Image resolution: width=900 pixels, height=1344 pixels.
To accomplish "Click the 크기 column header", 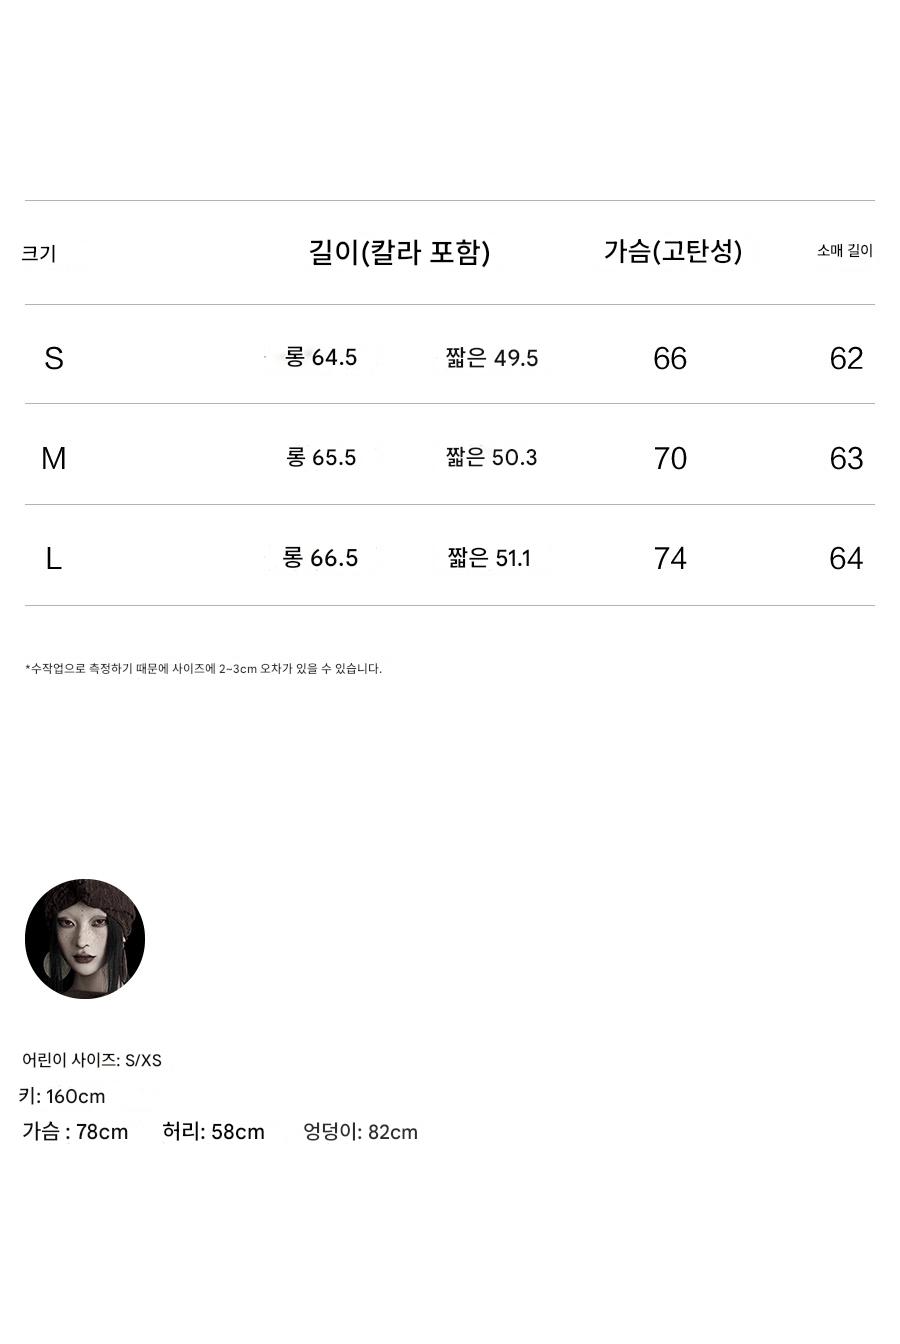I will [x=39, y=253].
